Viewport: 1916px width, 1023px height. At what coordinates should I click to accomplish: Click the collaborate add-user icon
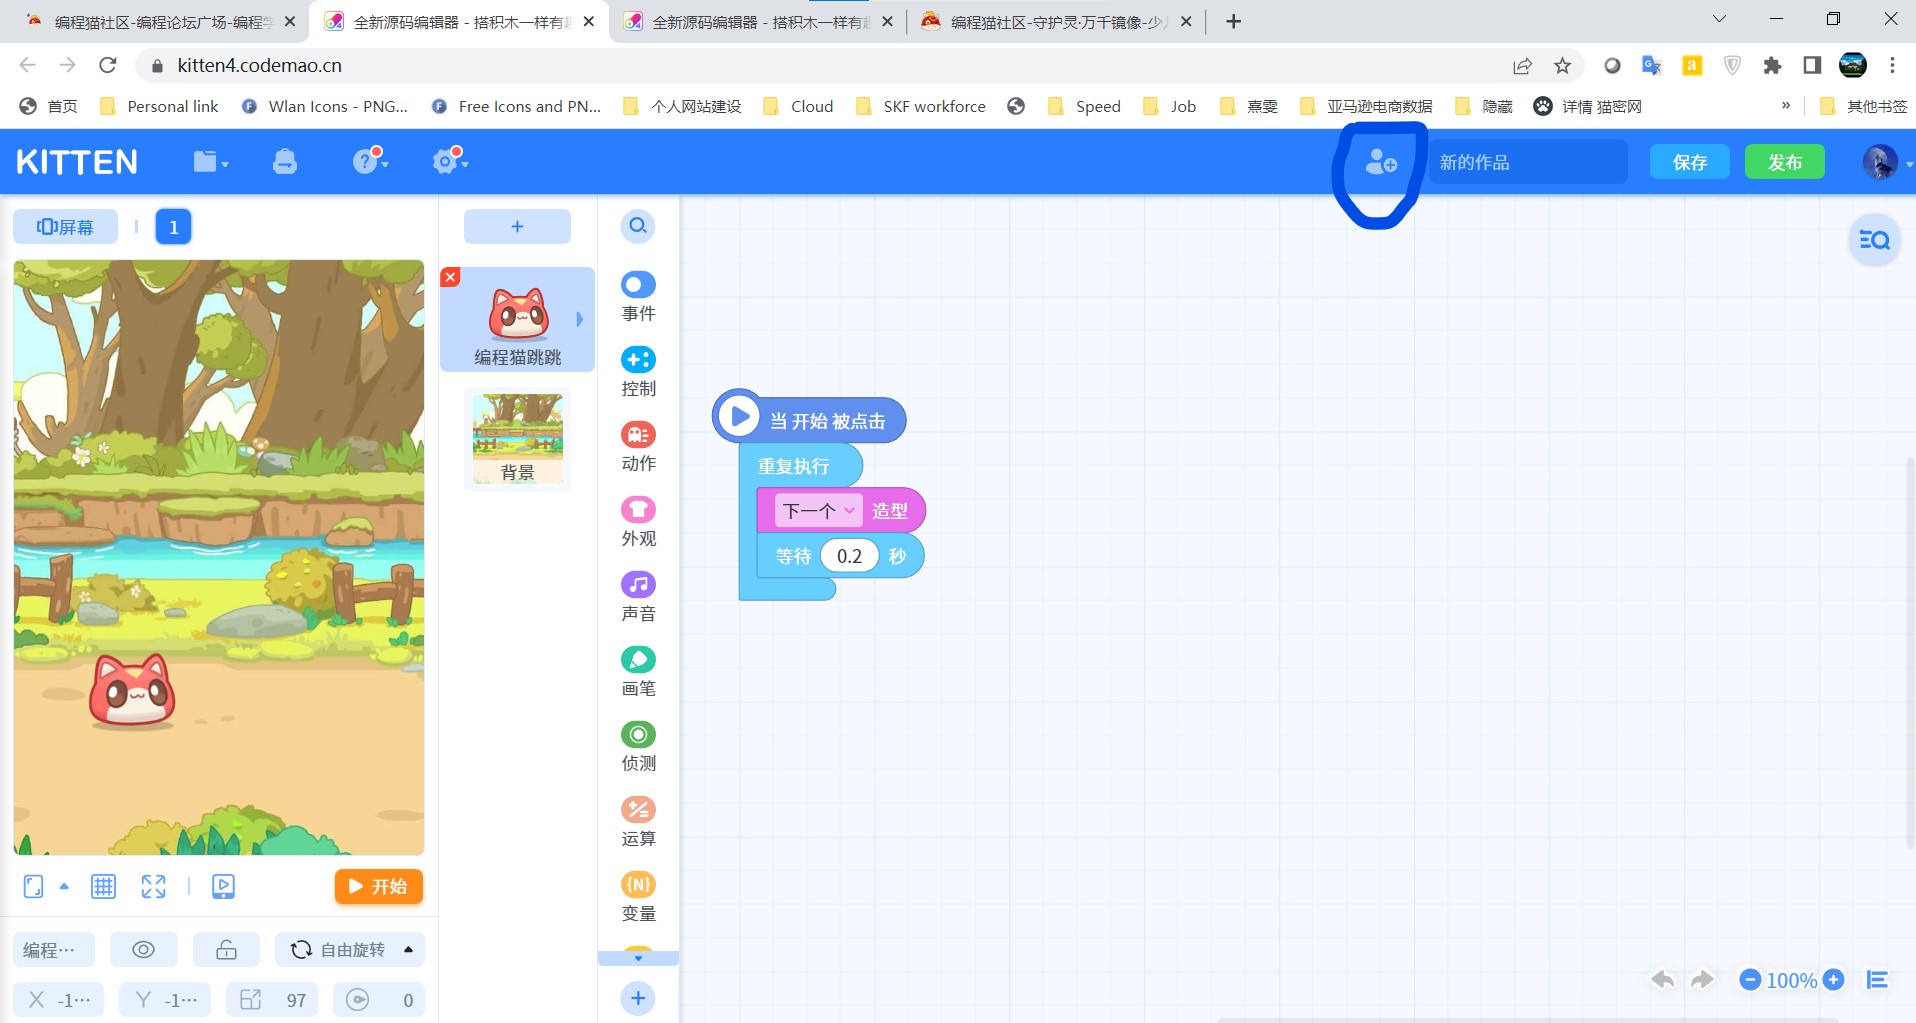(x=1381, y=161)
